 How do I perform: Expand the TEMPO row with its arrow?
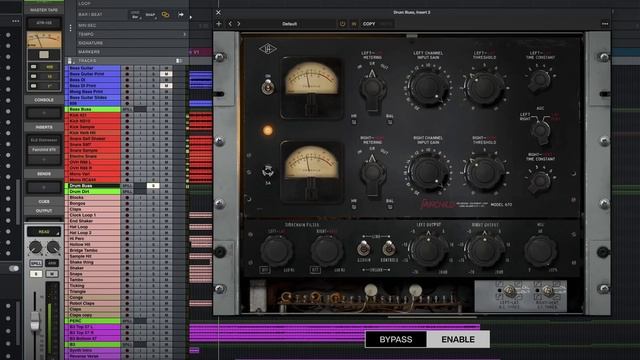tap(184, 34)
